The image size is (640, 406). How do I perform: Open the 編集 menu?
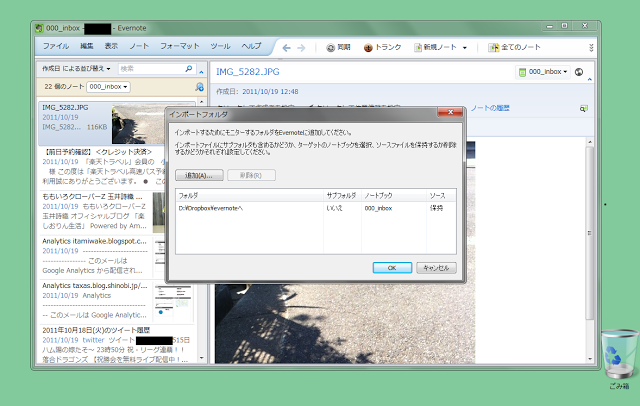coord(87,46)
